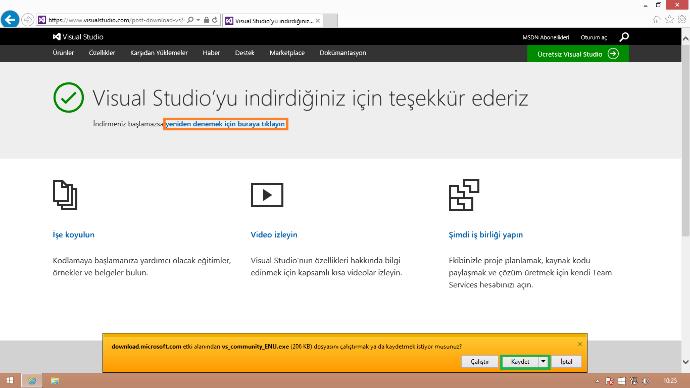Open the Ürünler menu
The width and height of the screenshot is (690, 388).
pos(63,53)
